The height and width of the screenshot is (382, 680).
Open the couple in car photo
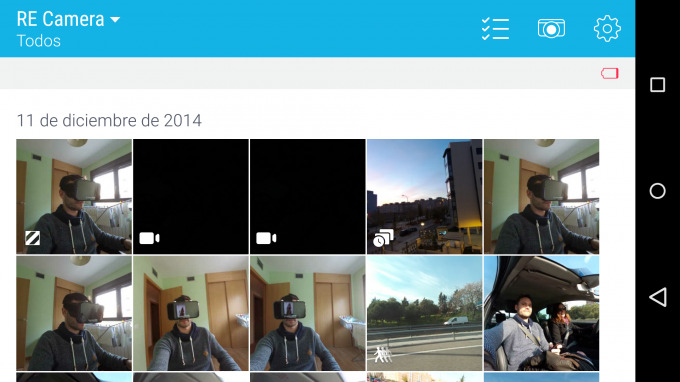tap(541, 313)
